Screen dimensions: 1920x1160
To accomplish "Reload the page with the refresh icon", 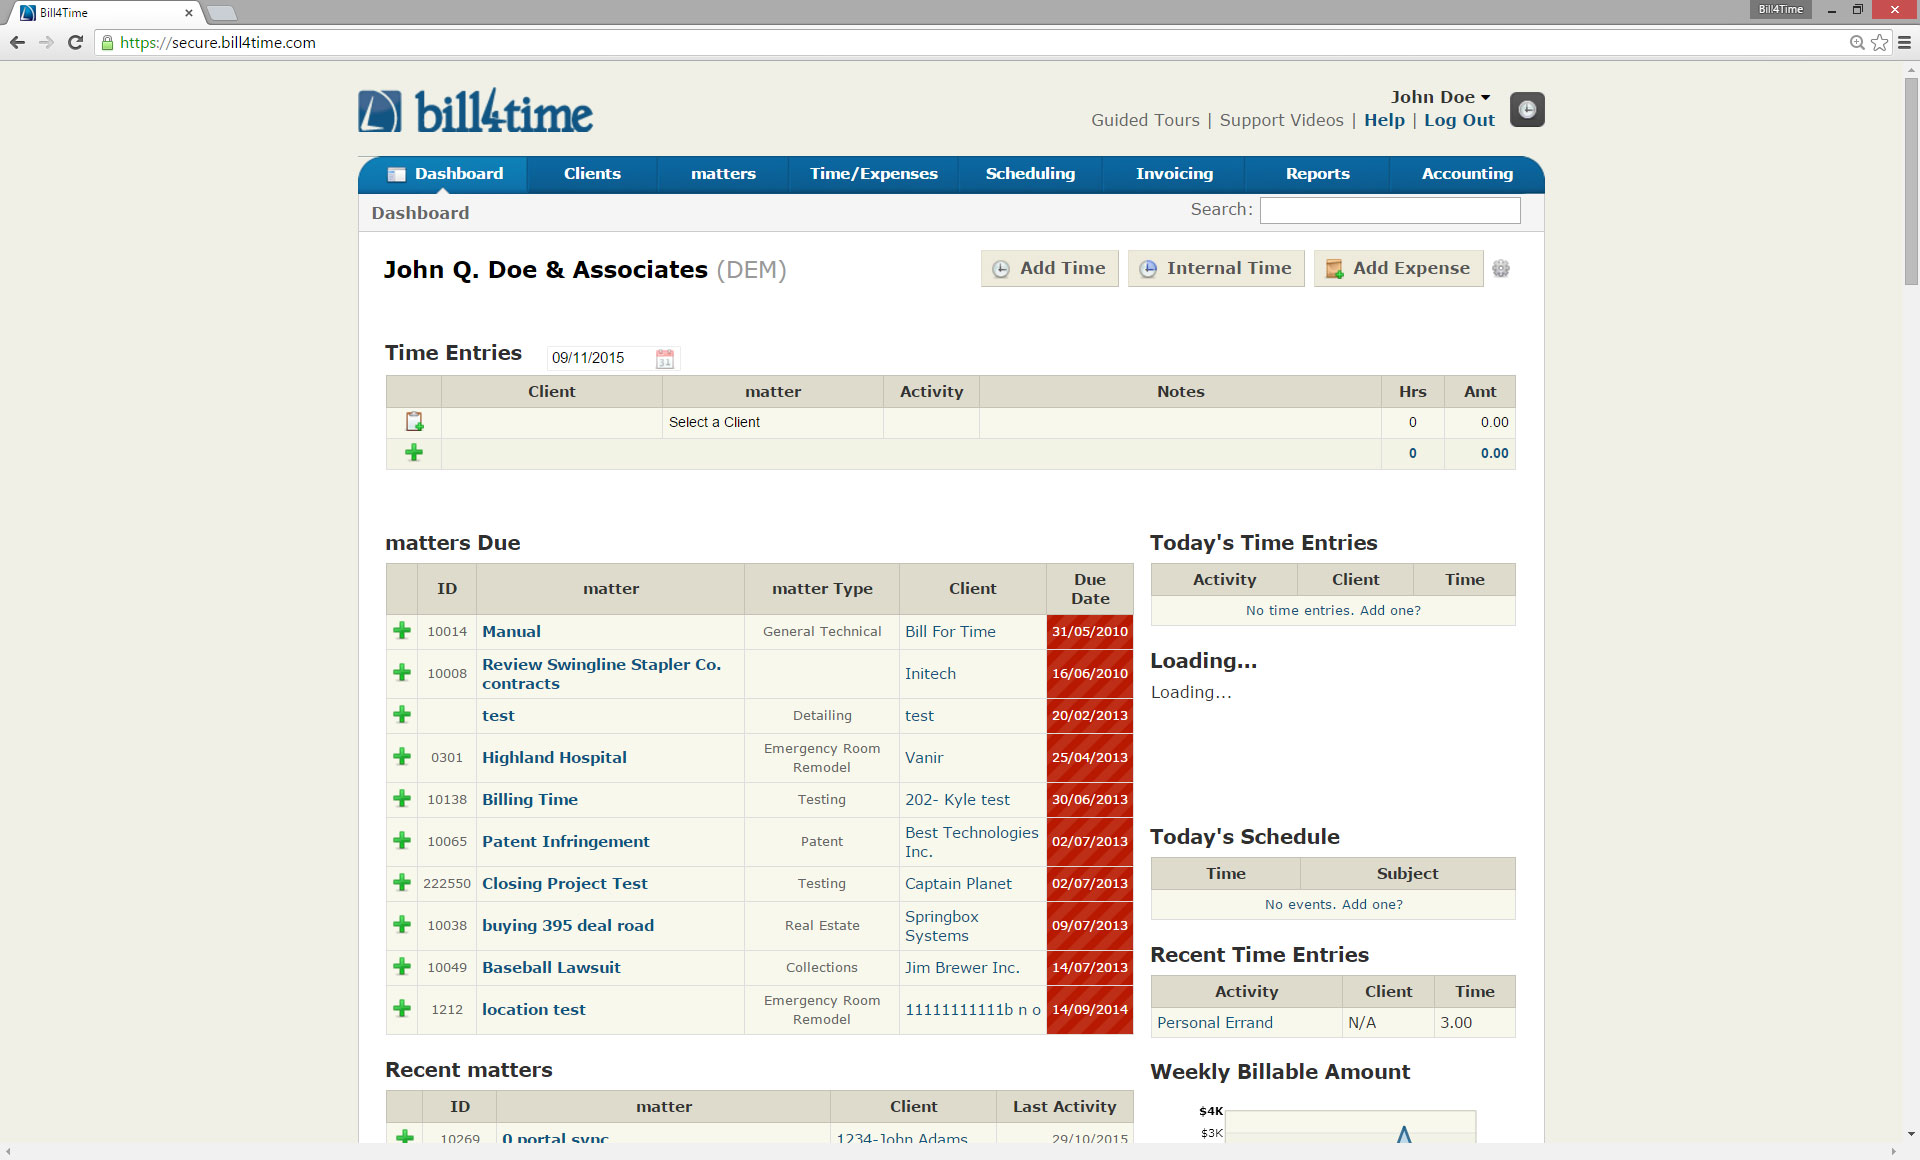I will (x=75, y=43).
